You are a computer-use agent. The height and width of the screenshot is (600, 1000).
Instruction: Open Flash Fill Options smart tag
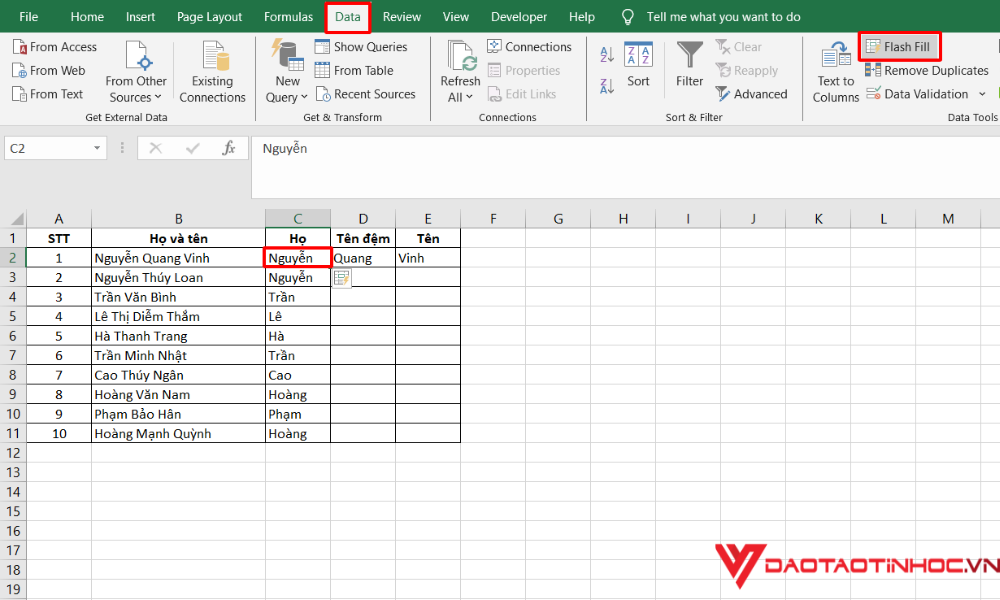(341, 277)
